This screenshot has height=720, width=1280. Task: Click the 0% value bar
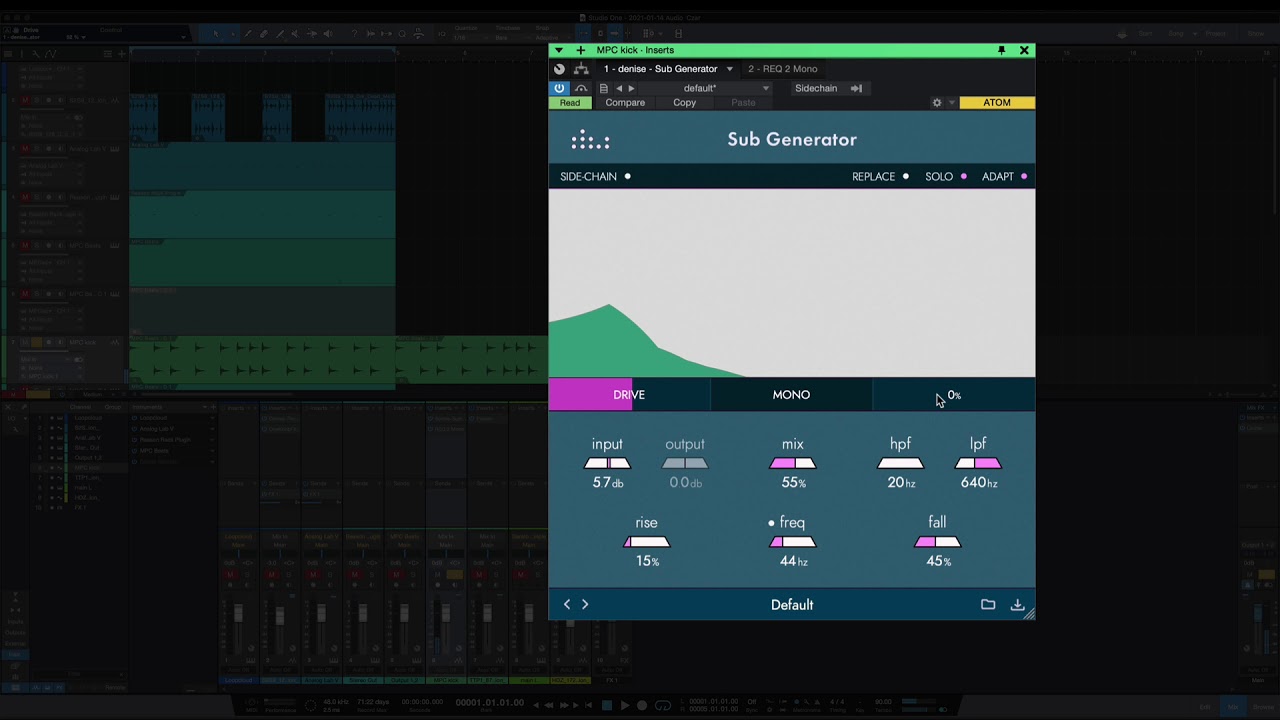(x=954, y=395)
